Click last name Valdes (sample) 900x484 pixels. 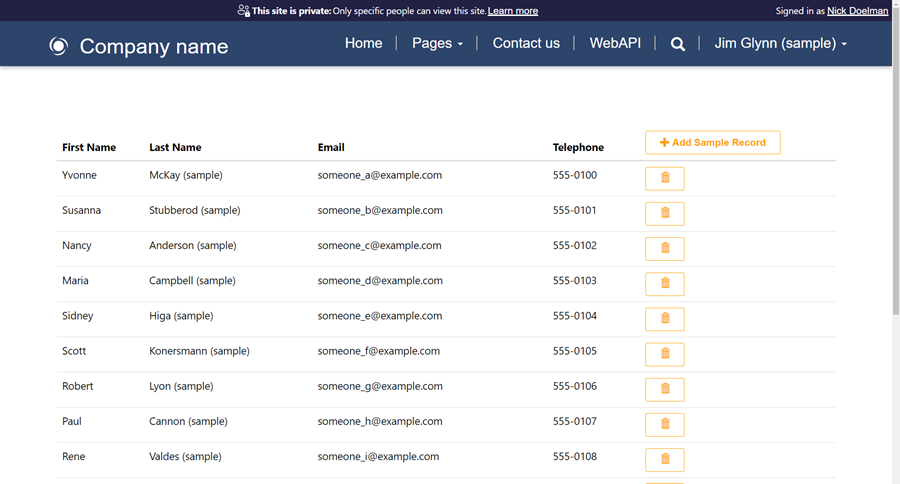click(x=185, y=456)
